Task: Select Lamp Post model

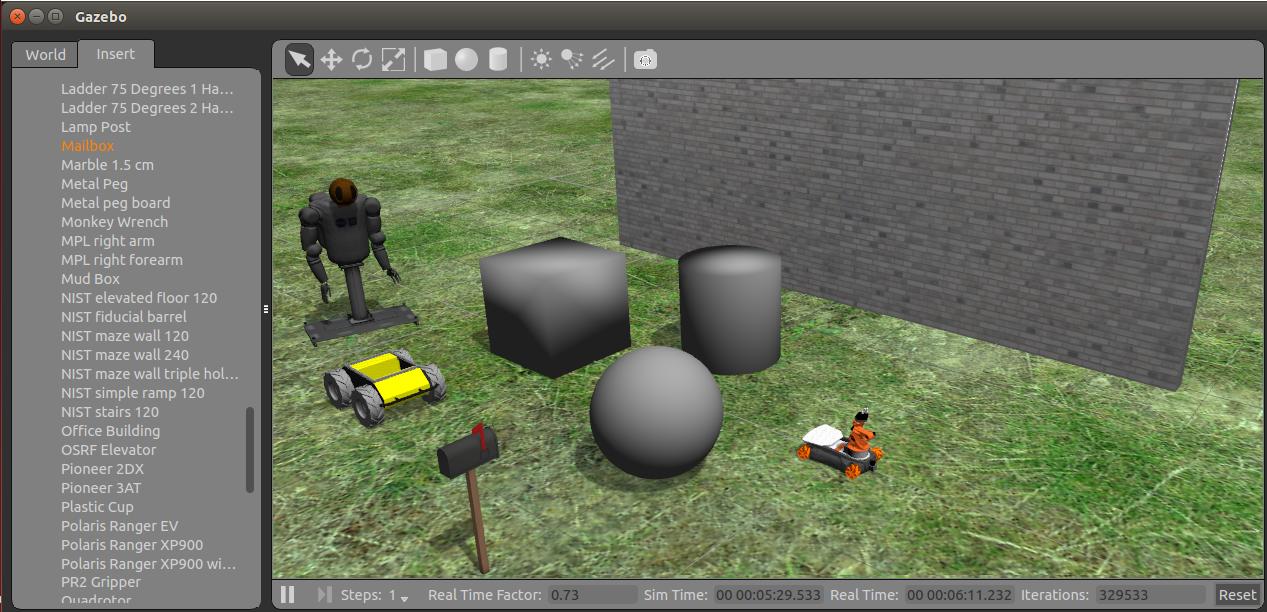Action: pyautogui.click(x=96, y=126)
